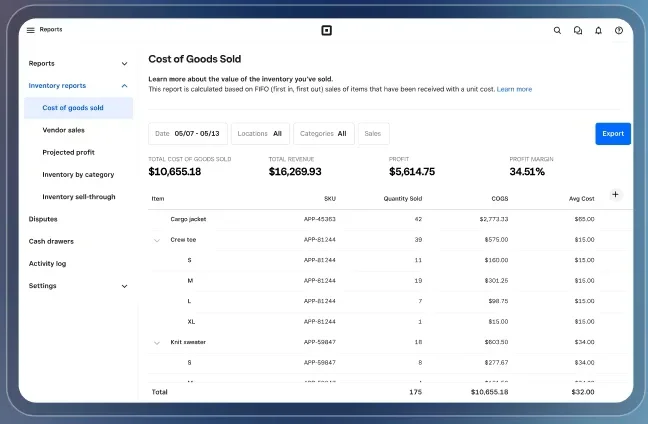Open the messages chat icon
The width and height of the screenshot is (648, 424).
578,30
